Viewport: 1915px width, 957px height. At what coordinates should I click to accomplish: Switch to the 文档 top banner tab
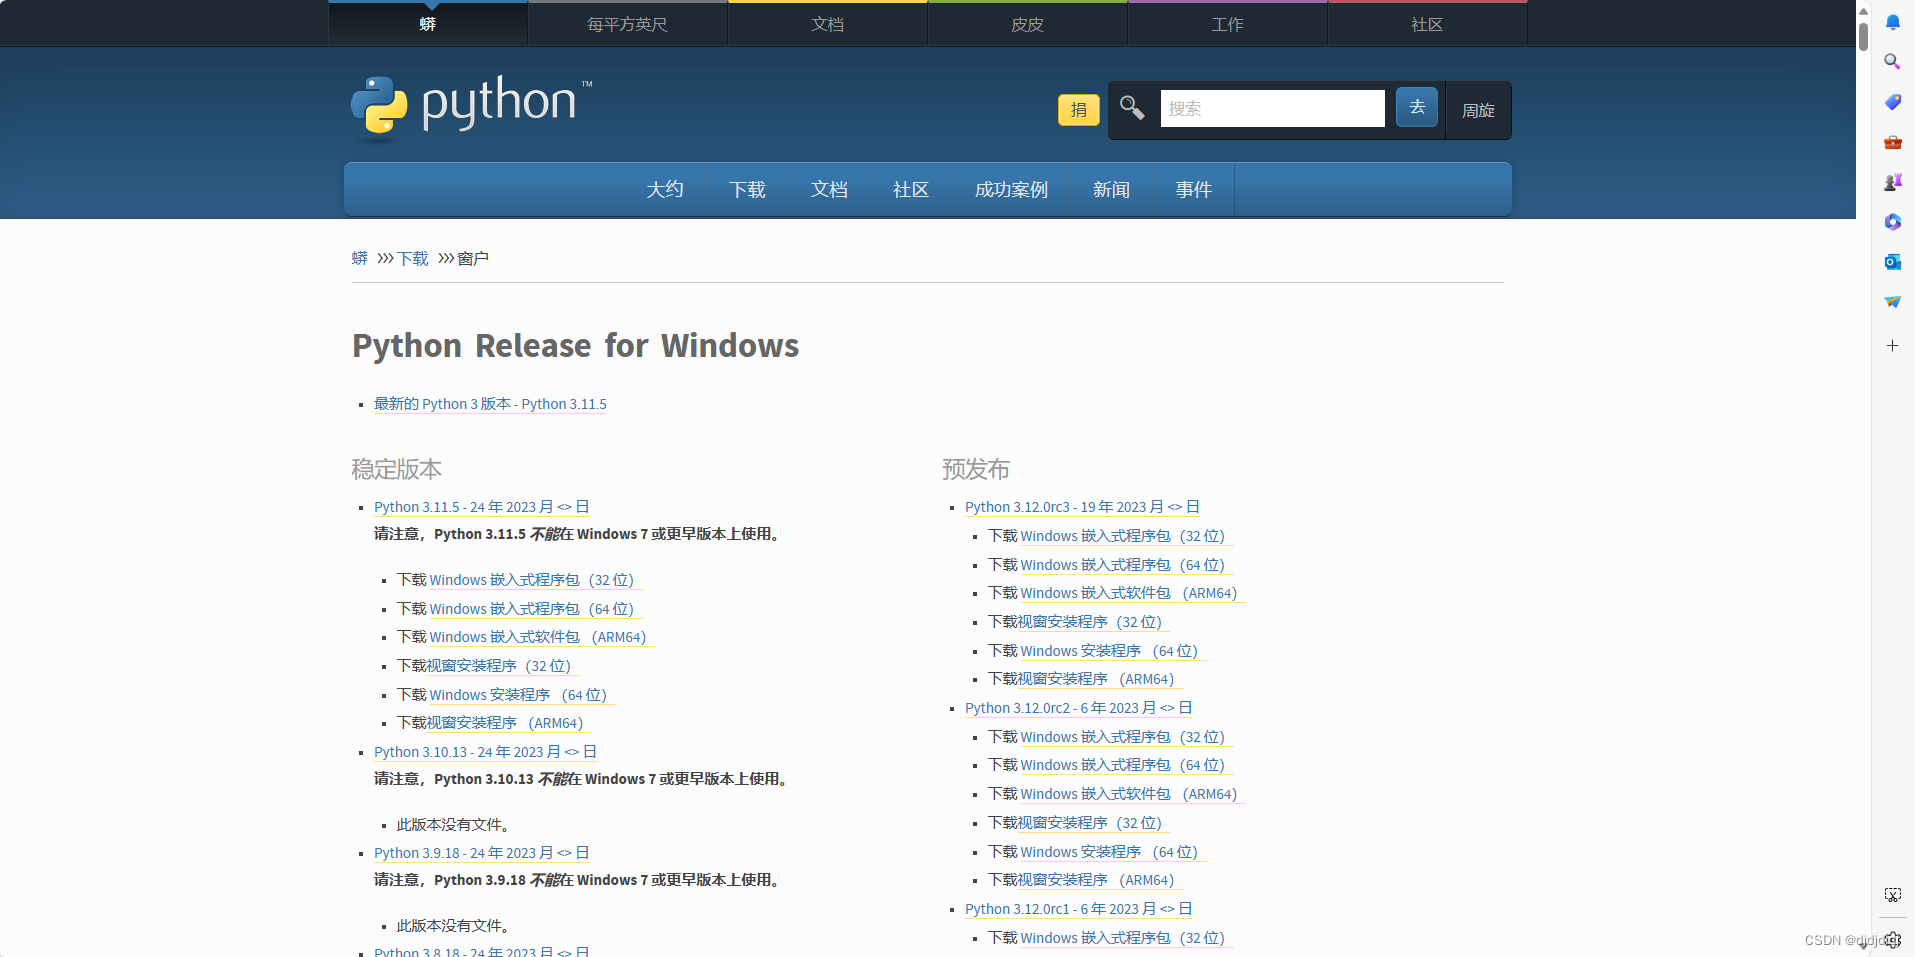[827, 23]
